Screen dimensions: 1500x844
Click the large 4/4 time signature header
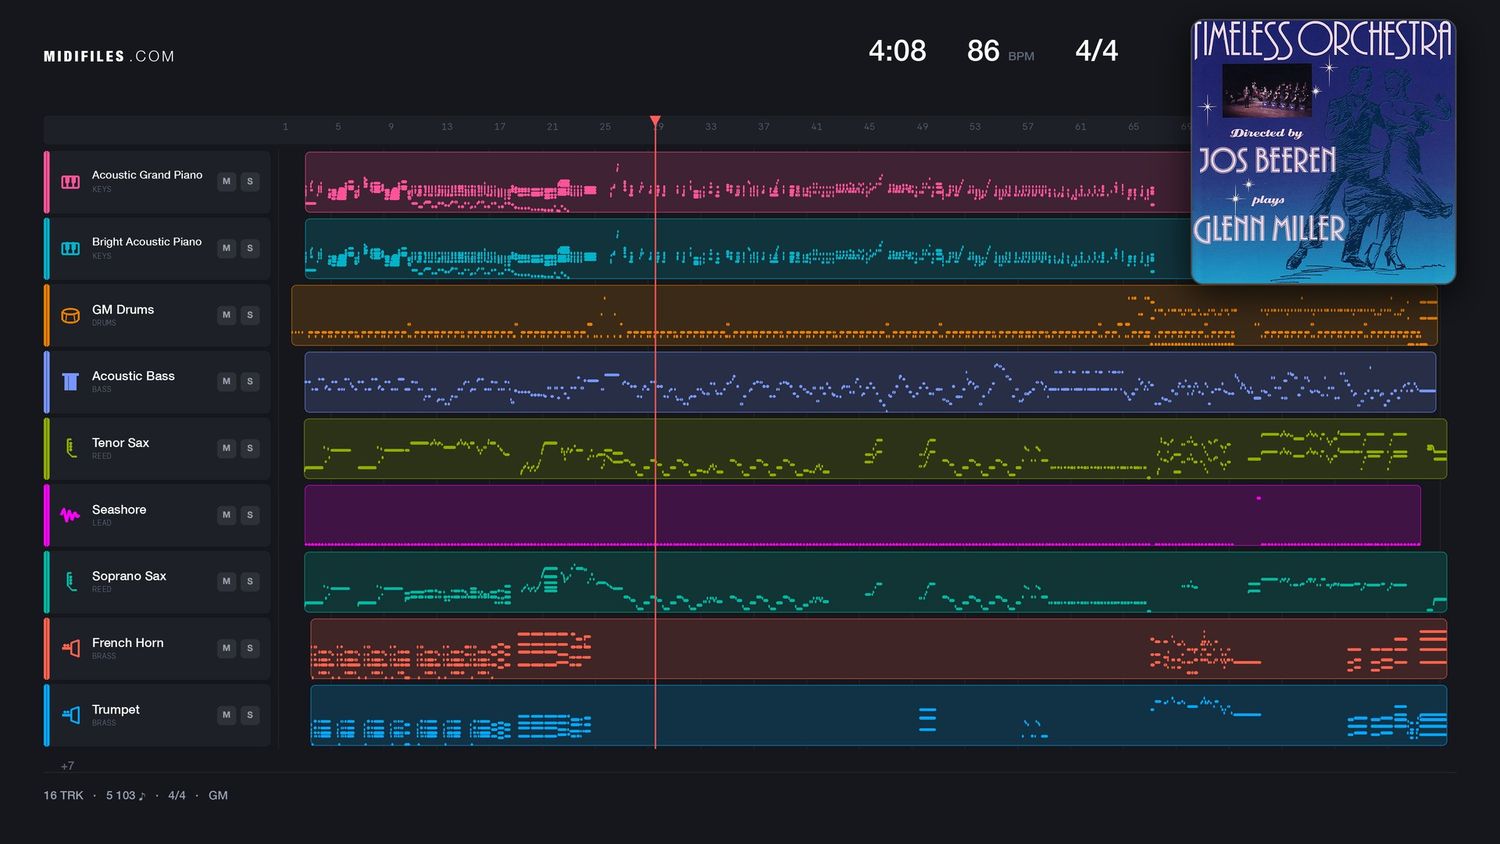pos(1096,51)
